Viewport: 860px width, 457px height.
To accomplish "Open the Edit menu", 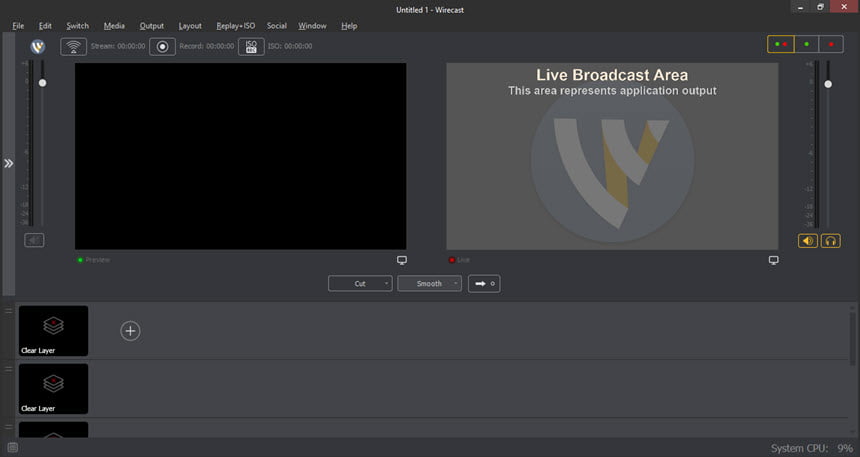I will coord(45,26).
